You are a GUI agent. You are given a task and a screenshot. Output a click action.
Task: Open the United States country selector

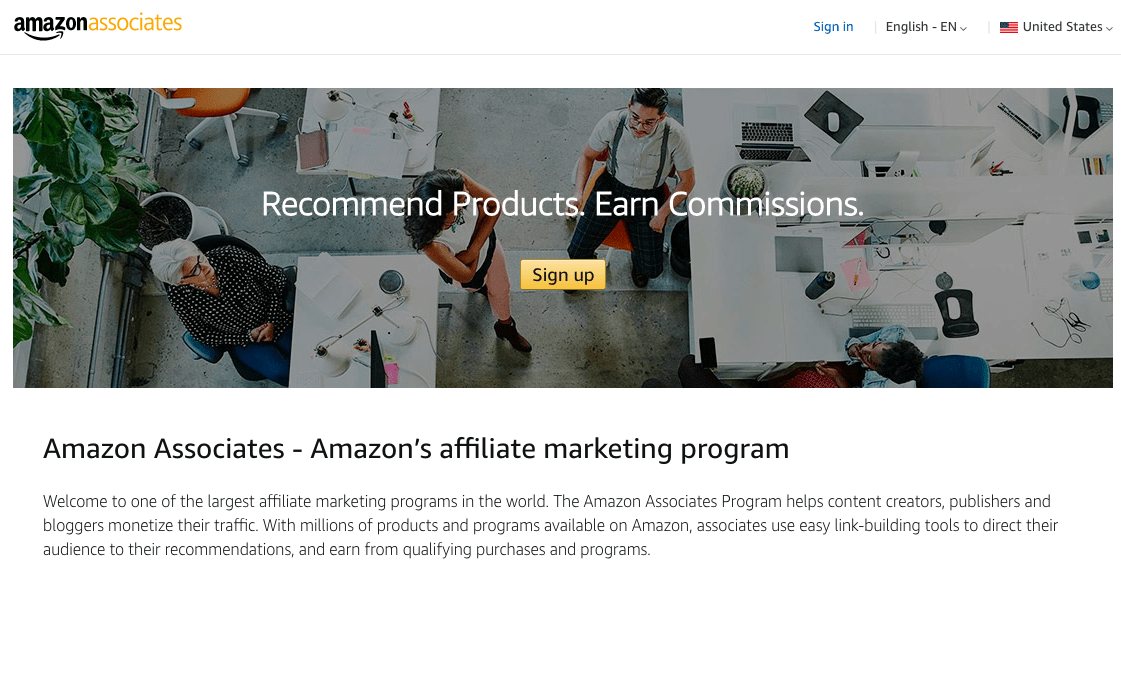[x=1056, y=26]
